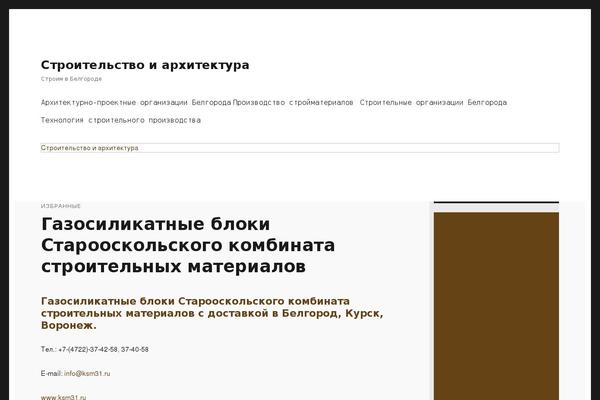The width and height of the screenshot is (600, 400).
Task: Click the phone number line Тел.: +7-(4722)-37-42-58
Action: pyautogui.click(x=95, y=349)
